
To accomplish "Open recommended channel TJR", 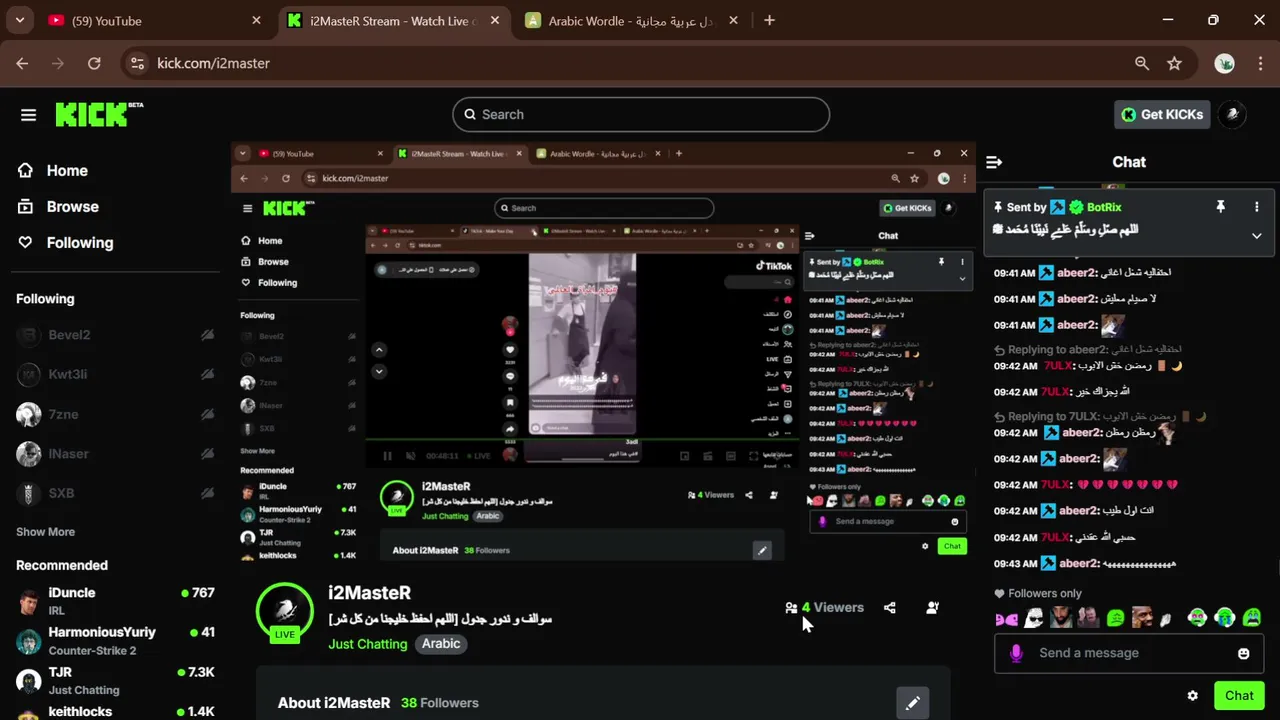I will tap(115, 680).
